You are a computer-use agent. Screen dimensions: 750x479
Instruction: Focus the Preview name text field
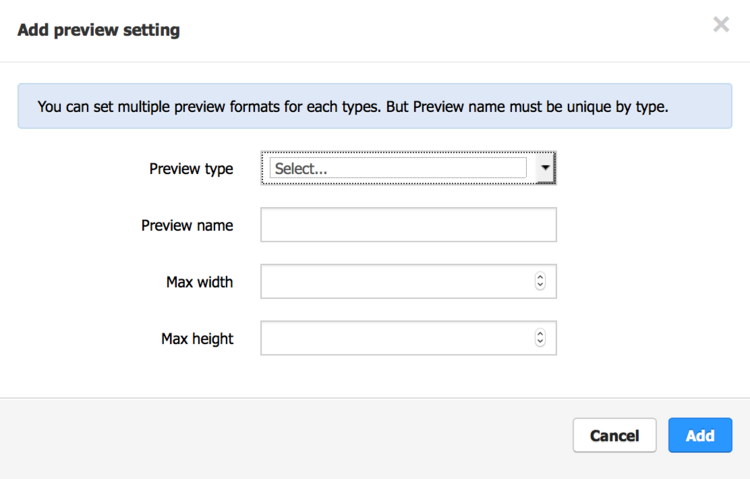coord(408,224)
